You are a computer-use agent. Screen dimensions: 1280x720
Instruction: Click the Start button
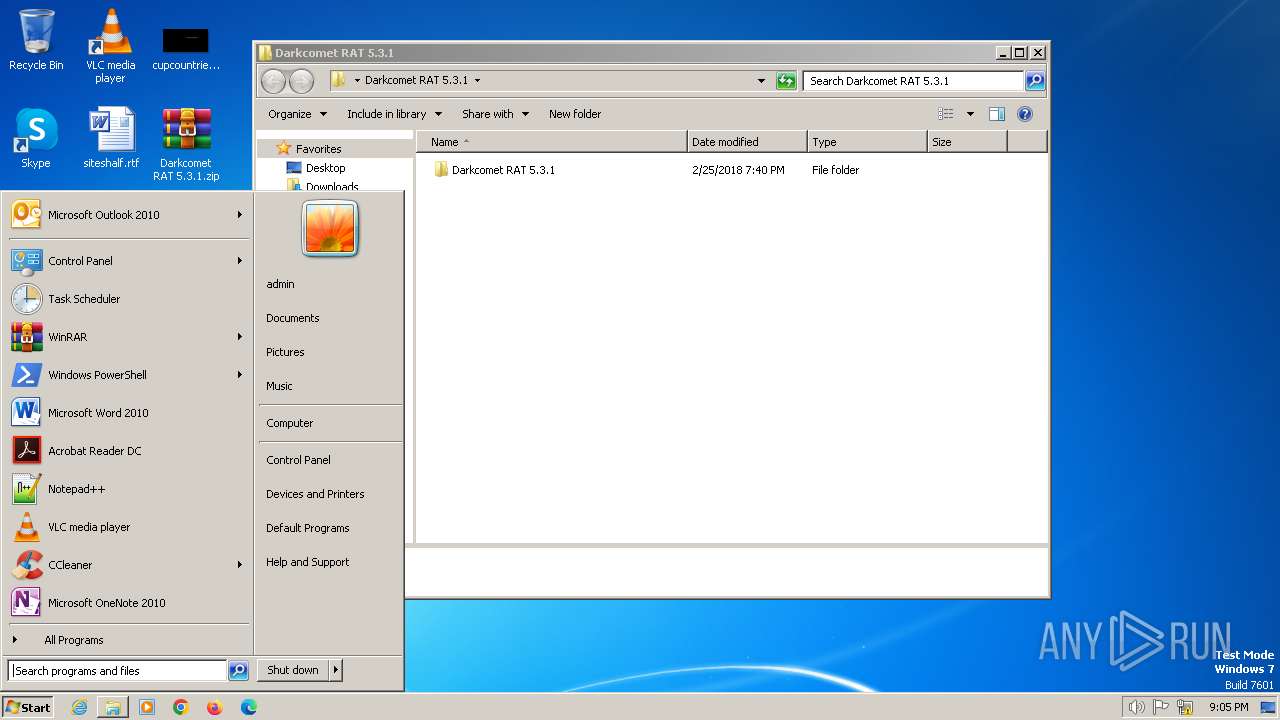point(27,707)
